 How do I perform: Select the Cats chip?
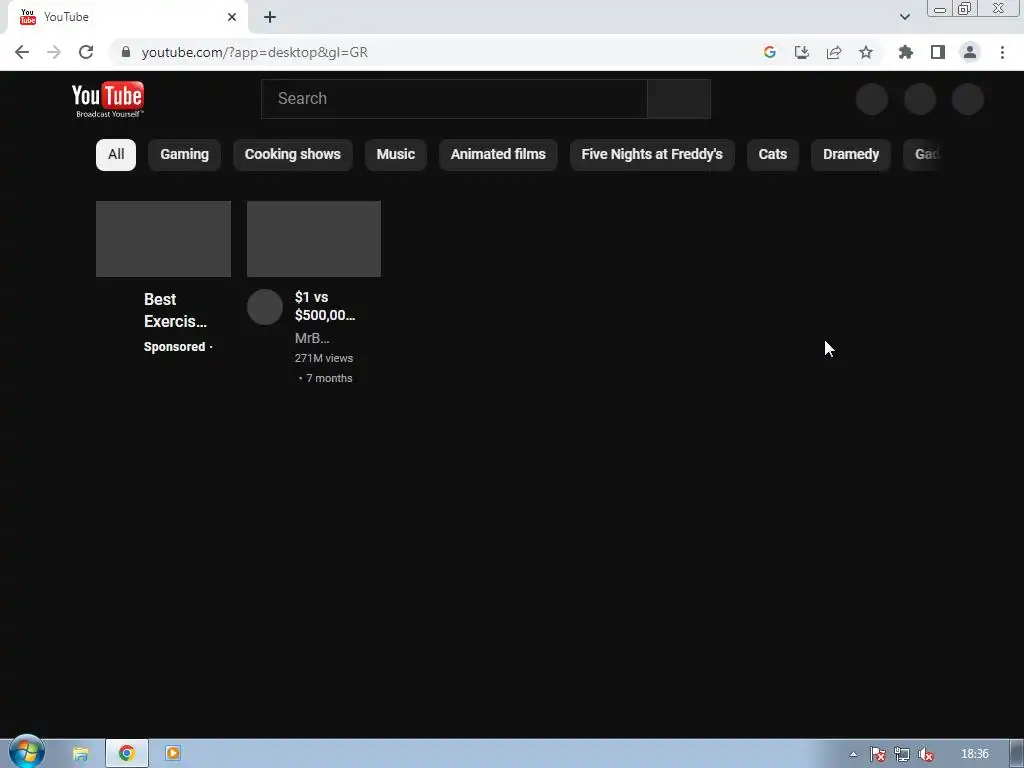point(773,155)
